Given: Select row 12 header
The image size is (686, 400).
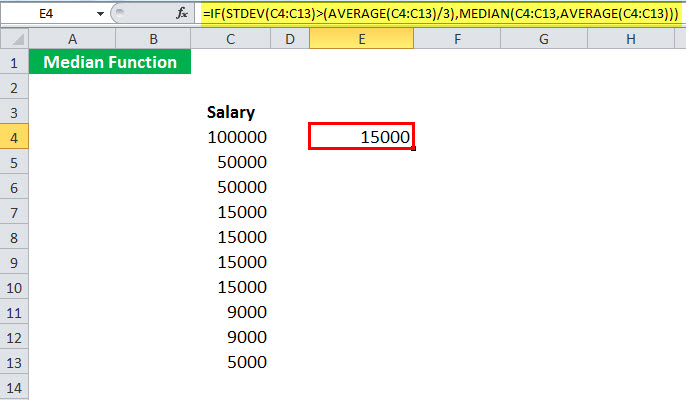Looking at the screenshot, I should click(14, 337).
